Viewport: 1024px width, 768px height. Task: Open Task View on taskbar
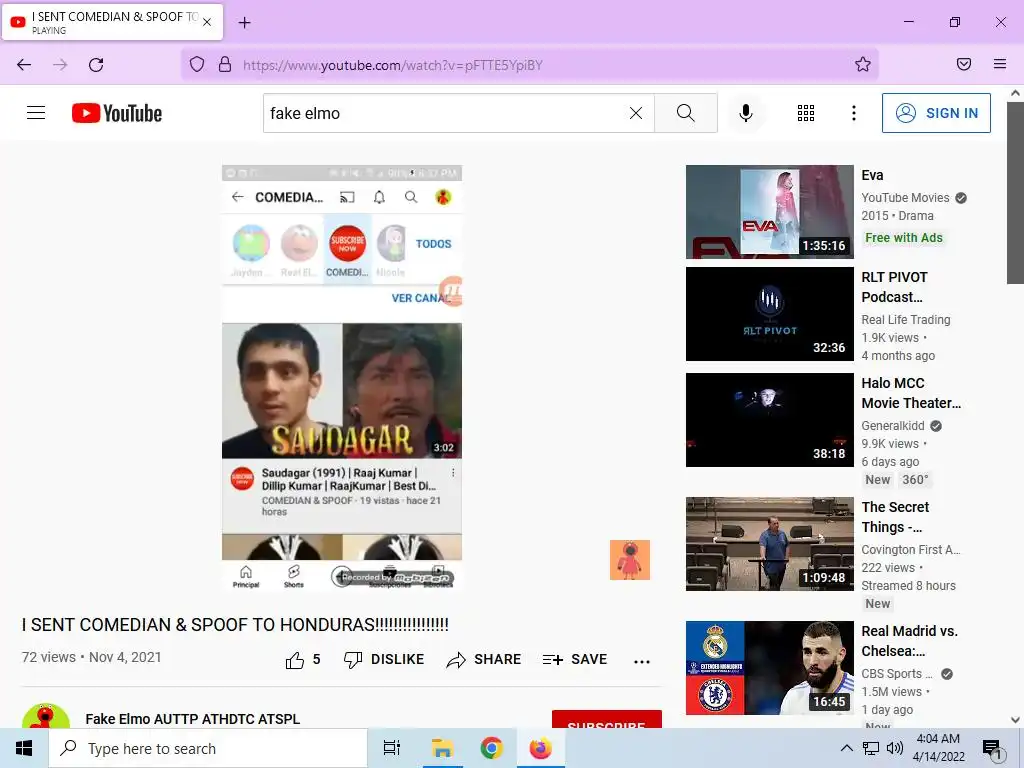[392, 748]
